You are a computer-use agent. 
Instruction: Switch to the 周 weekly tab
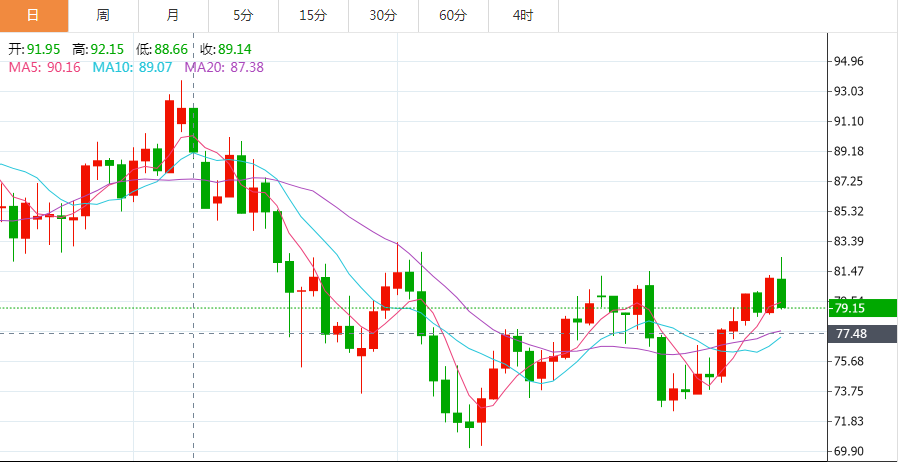point(104,15)
